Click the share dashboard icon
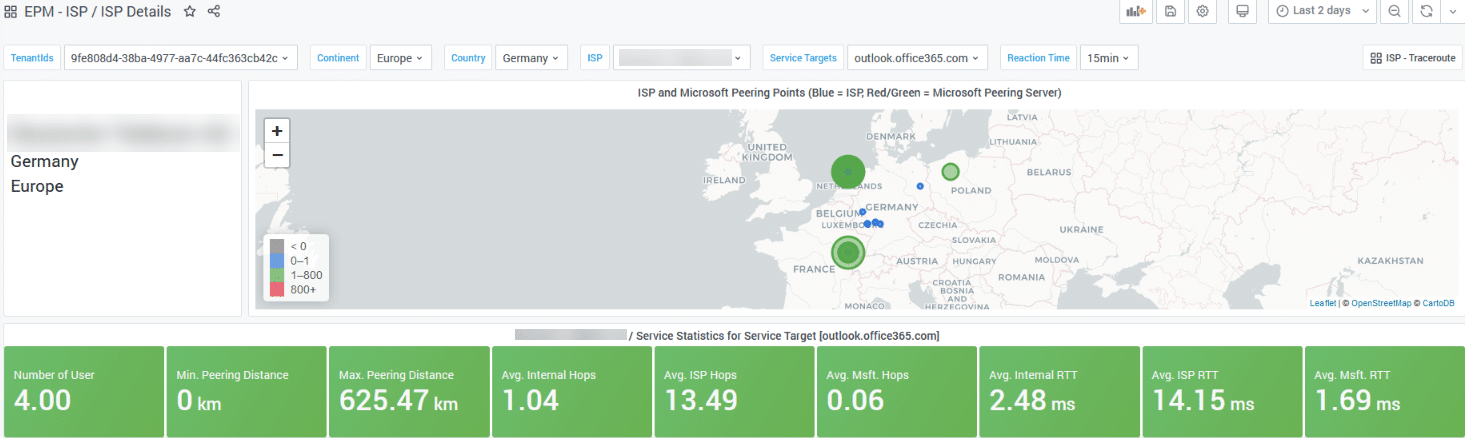This screenshot has height=438, width=1465. [214, 11]
